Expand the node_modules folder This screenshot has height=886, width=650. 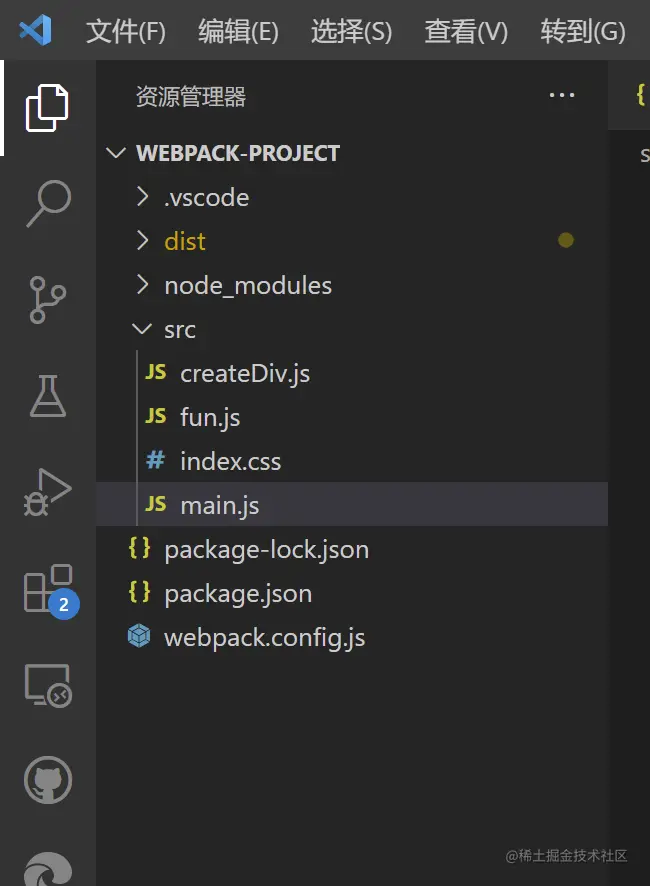tap(247, 285)
